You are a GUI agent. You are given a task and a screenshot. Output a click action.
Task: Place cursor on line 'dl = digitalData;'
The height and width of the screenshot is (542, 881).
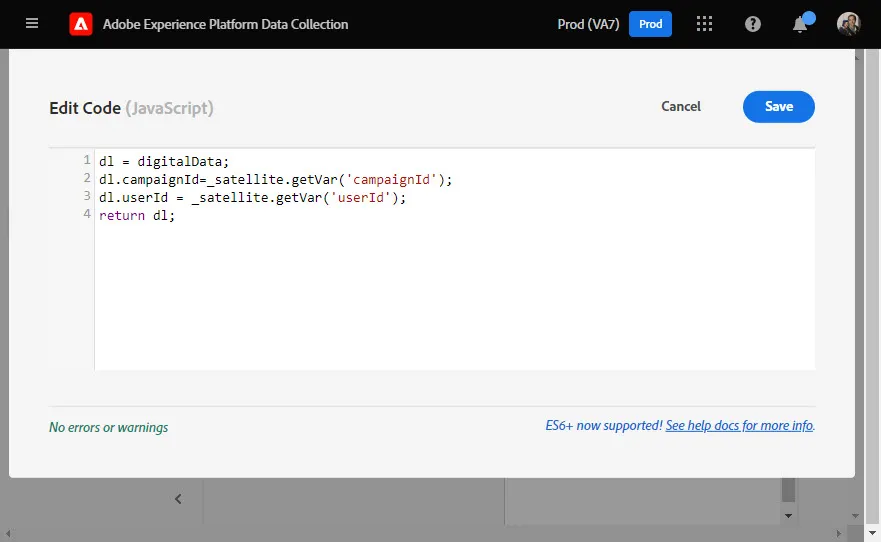tap(164, 162)
